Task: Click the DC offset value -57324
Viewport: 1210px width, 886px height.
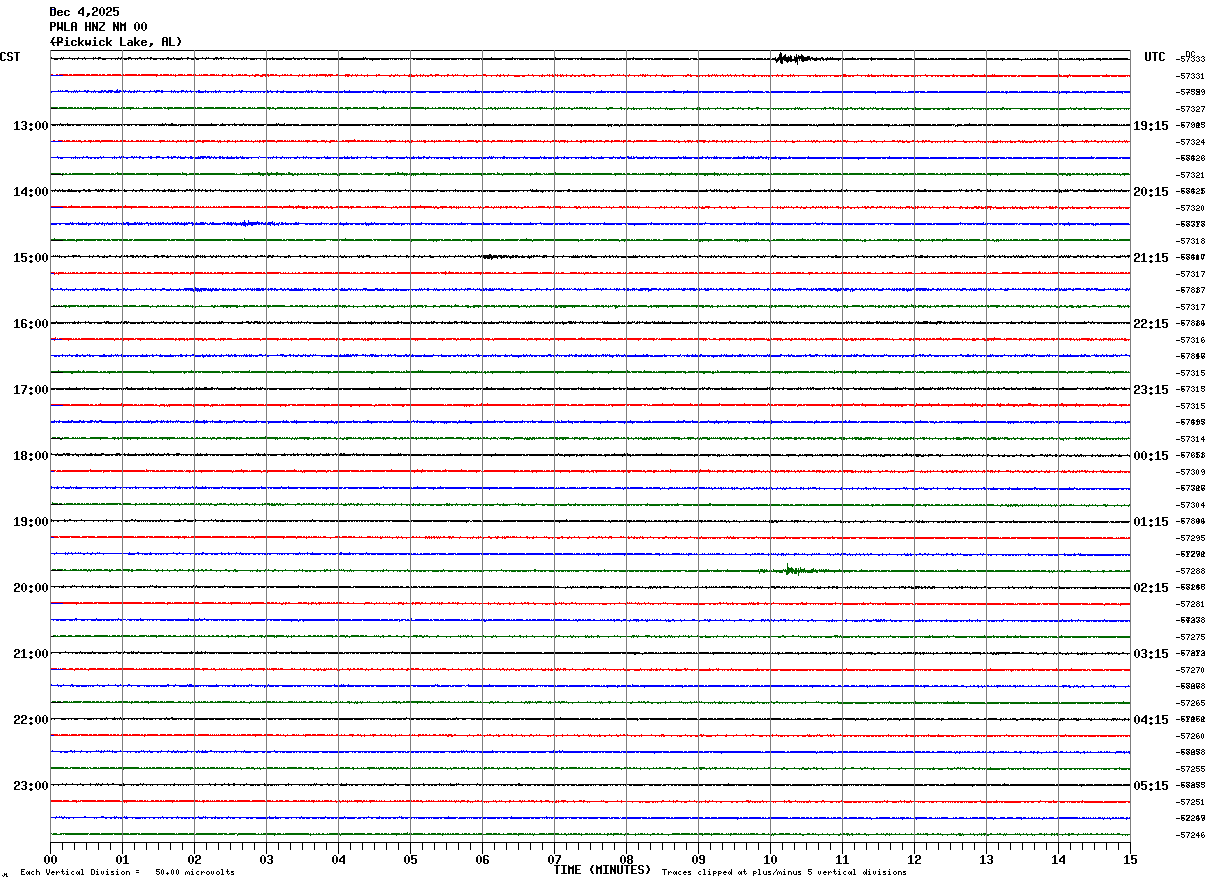Action: (1191, 142)
